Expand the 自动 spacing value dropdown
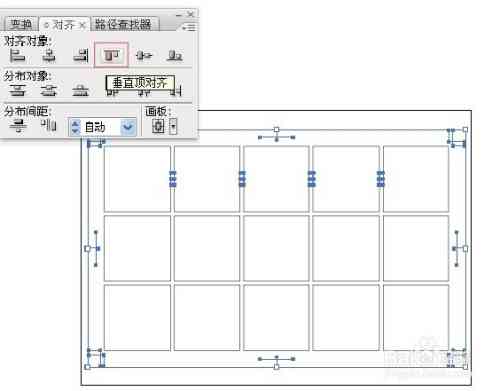The image size is (500, 391). 128,127
